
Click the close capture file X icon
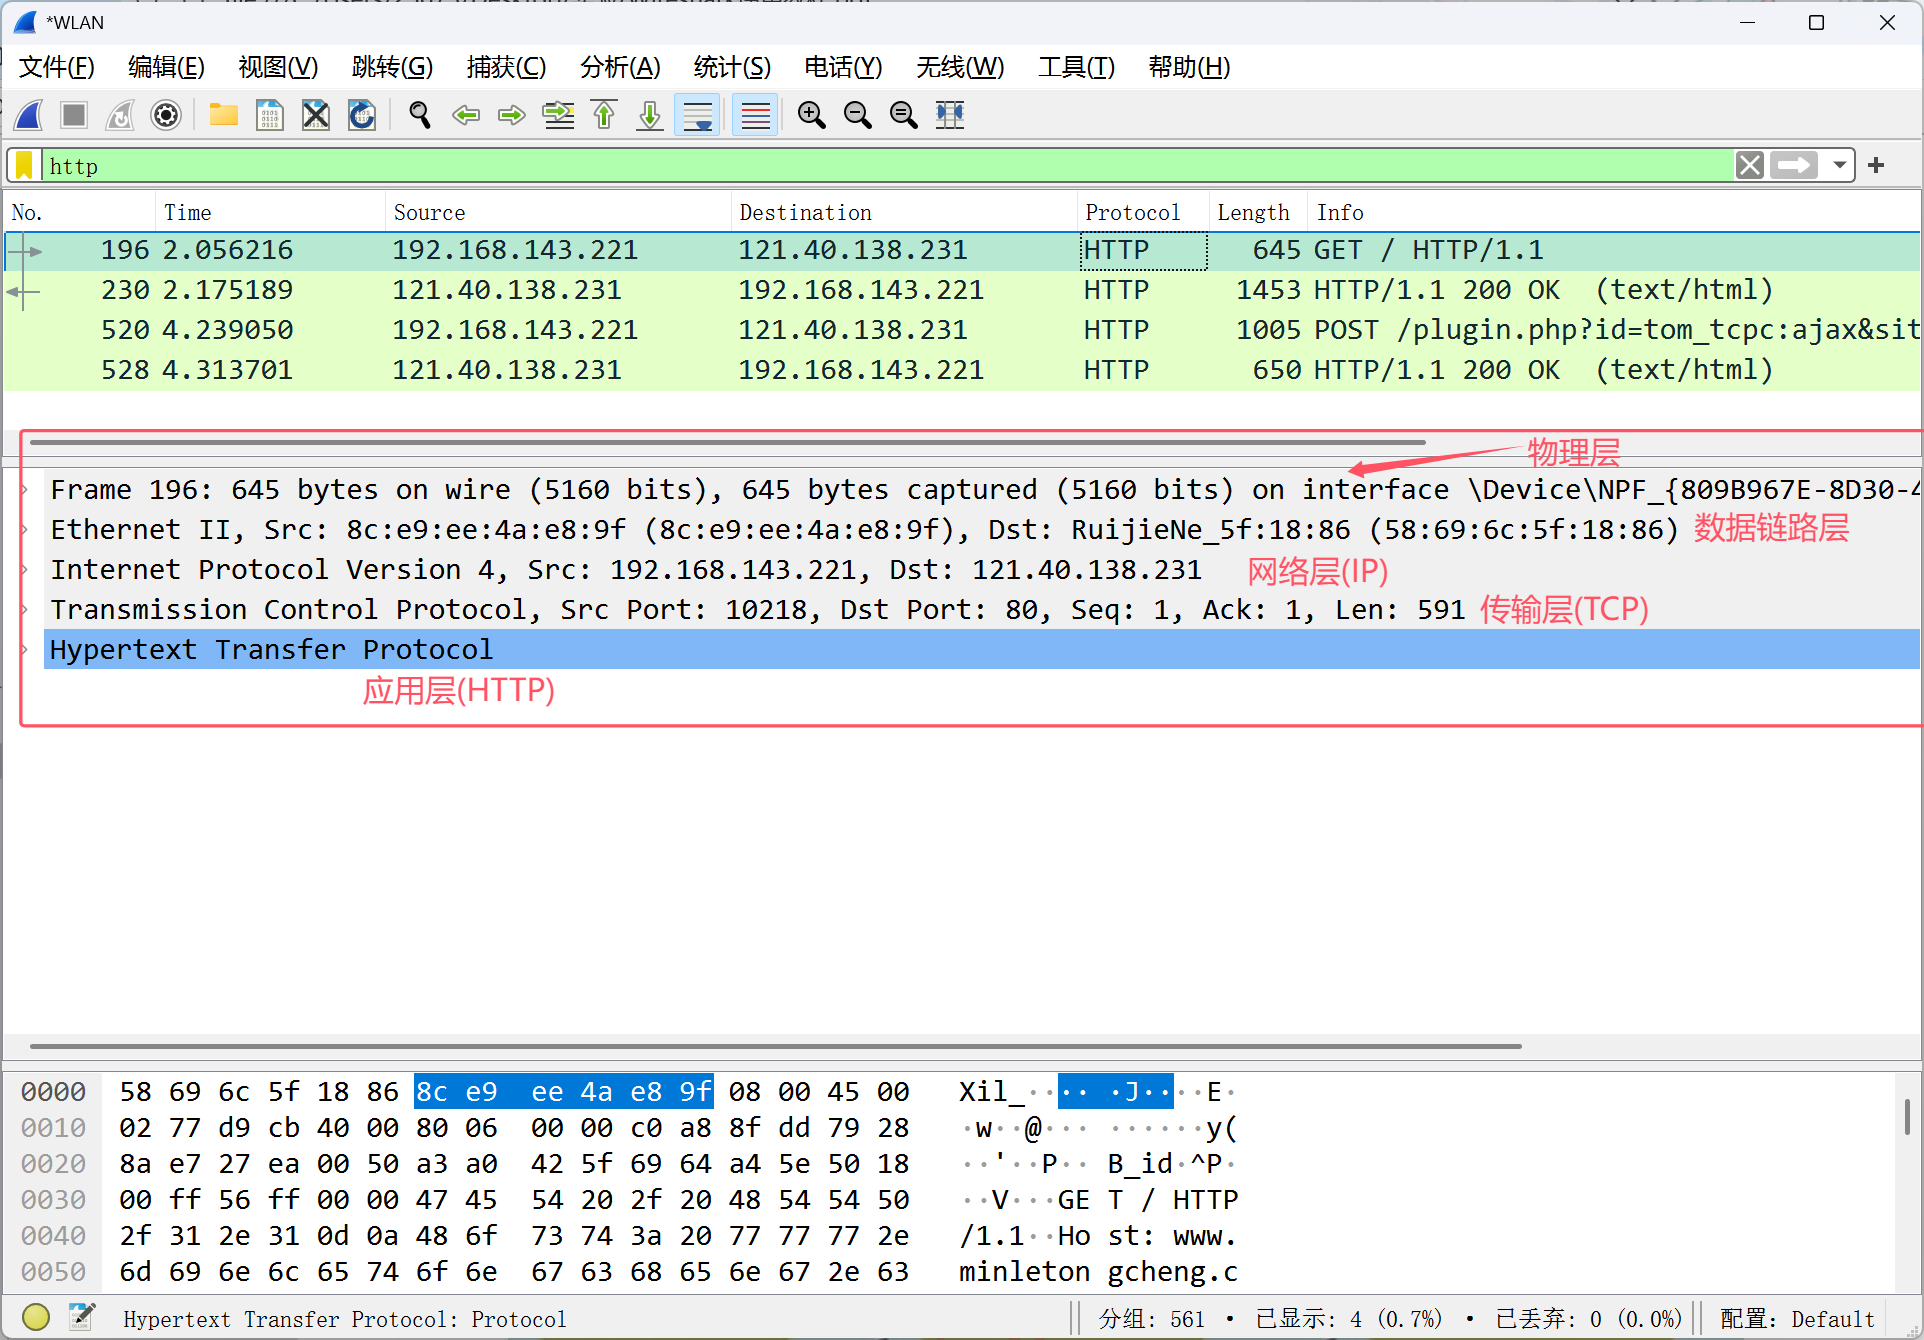pyautogui.click(x=316, y=115)
